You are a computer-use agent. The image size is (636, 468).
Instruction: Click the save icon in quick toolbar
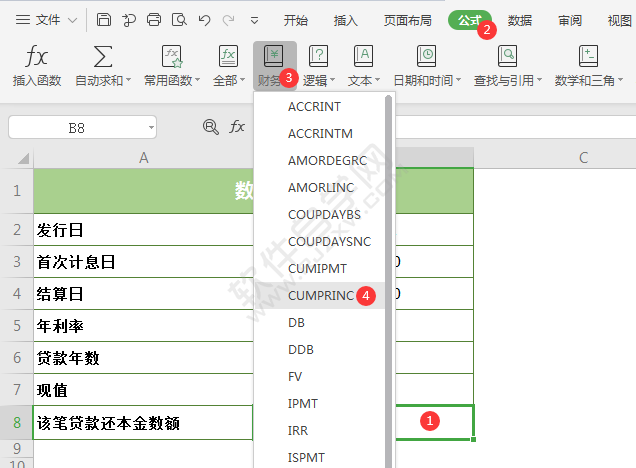pyautogui.click(x=104, y=19)
